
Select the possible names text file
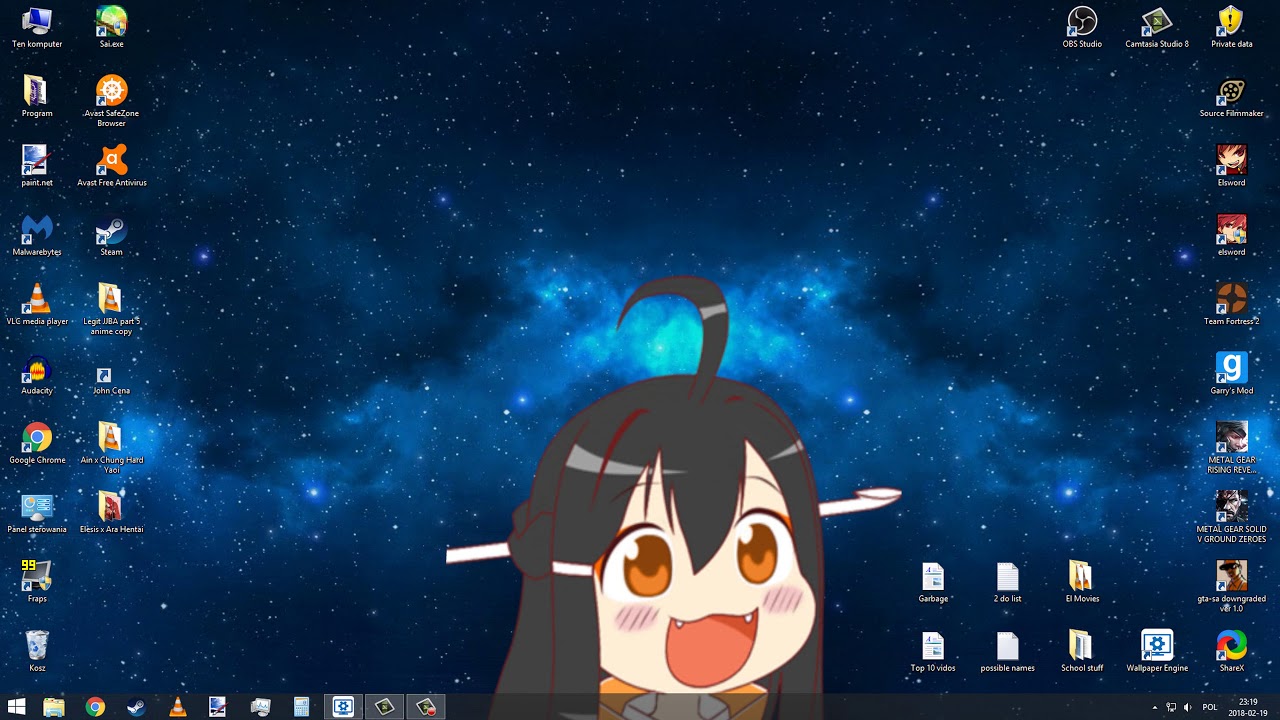click(1007, 652)
